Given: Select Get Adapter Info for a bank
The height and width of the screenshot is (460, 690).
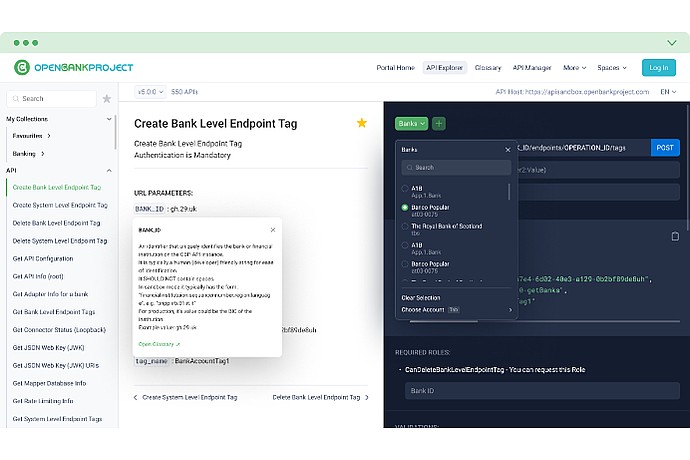Looking at the screenshot, I should (x=50, y=294).
